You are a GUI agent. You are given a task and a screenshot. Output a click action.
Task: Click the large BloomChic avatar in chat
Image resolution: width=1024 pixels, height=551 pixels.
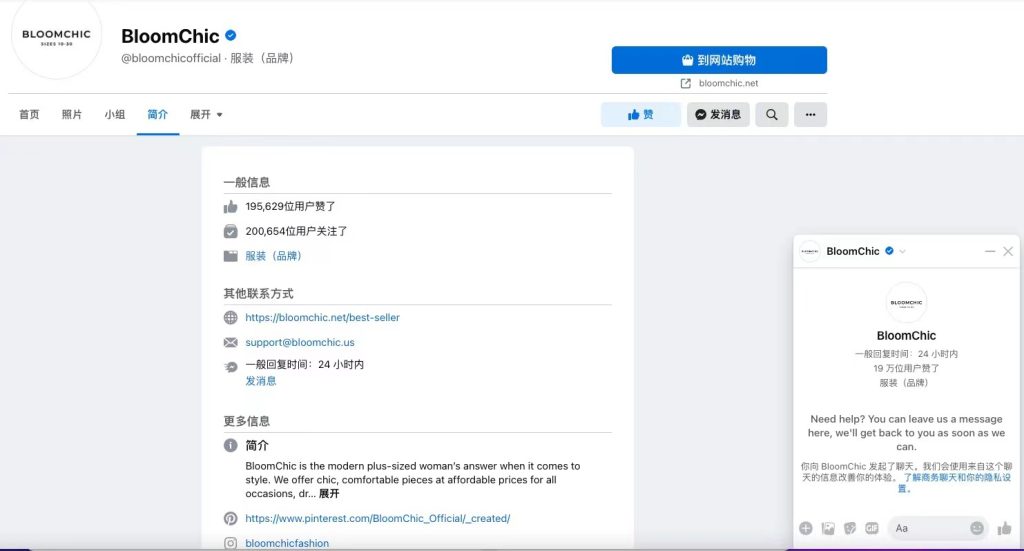point(906,302)
